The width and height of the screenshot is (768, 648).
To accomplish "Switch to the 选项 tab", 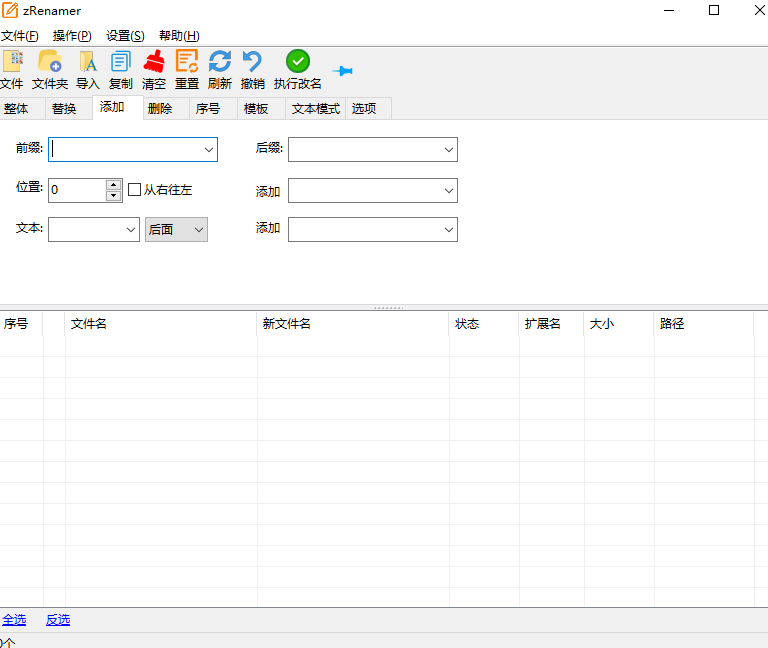I will pos(368,109).
